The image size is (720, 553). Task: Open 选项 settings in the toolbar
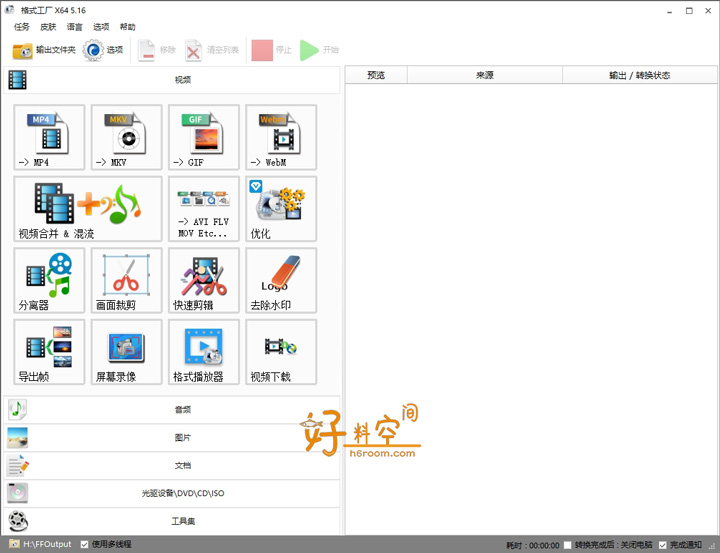click(103, 50)
